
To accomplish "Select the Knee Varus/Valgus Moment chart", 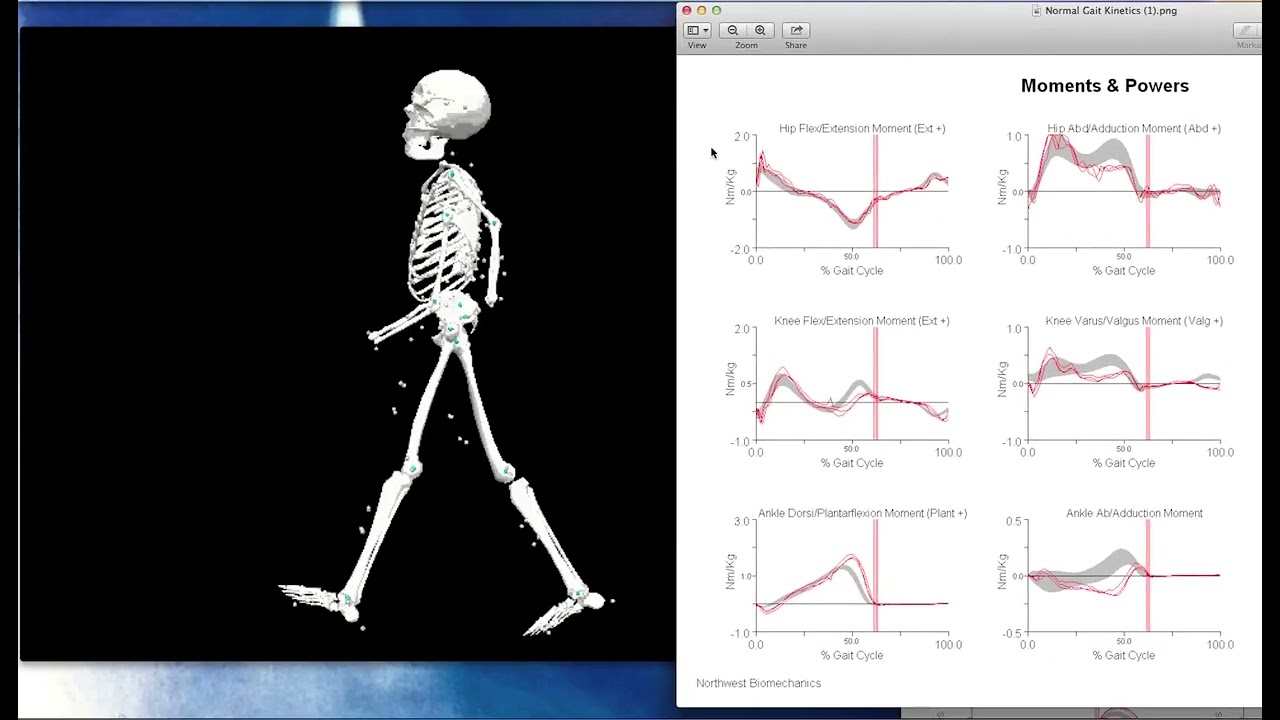I will tap(1124, 384).
